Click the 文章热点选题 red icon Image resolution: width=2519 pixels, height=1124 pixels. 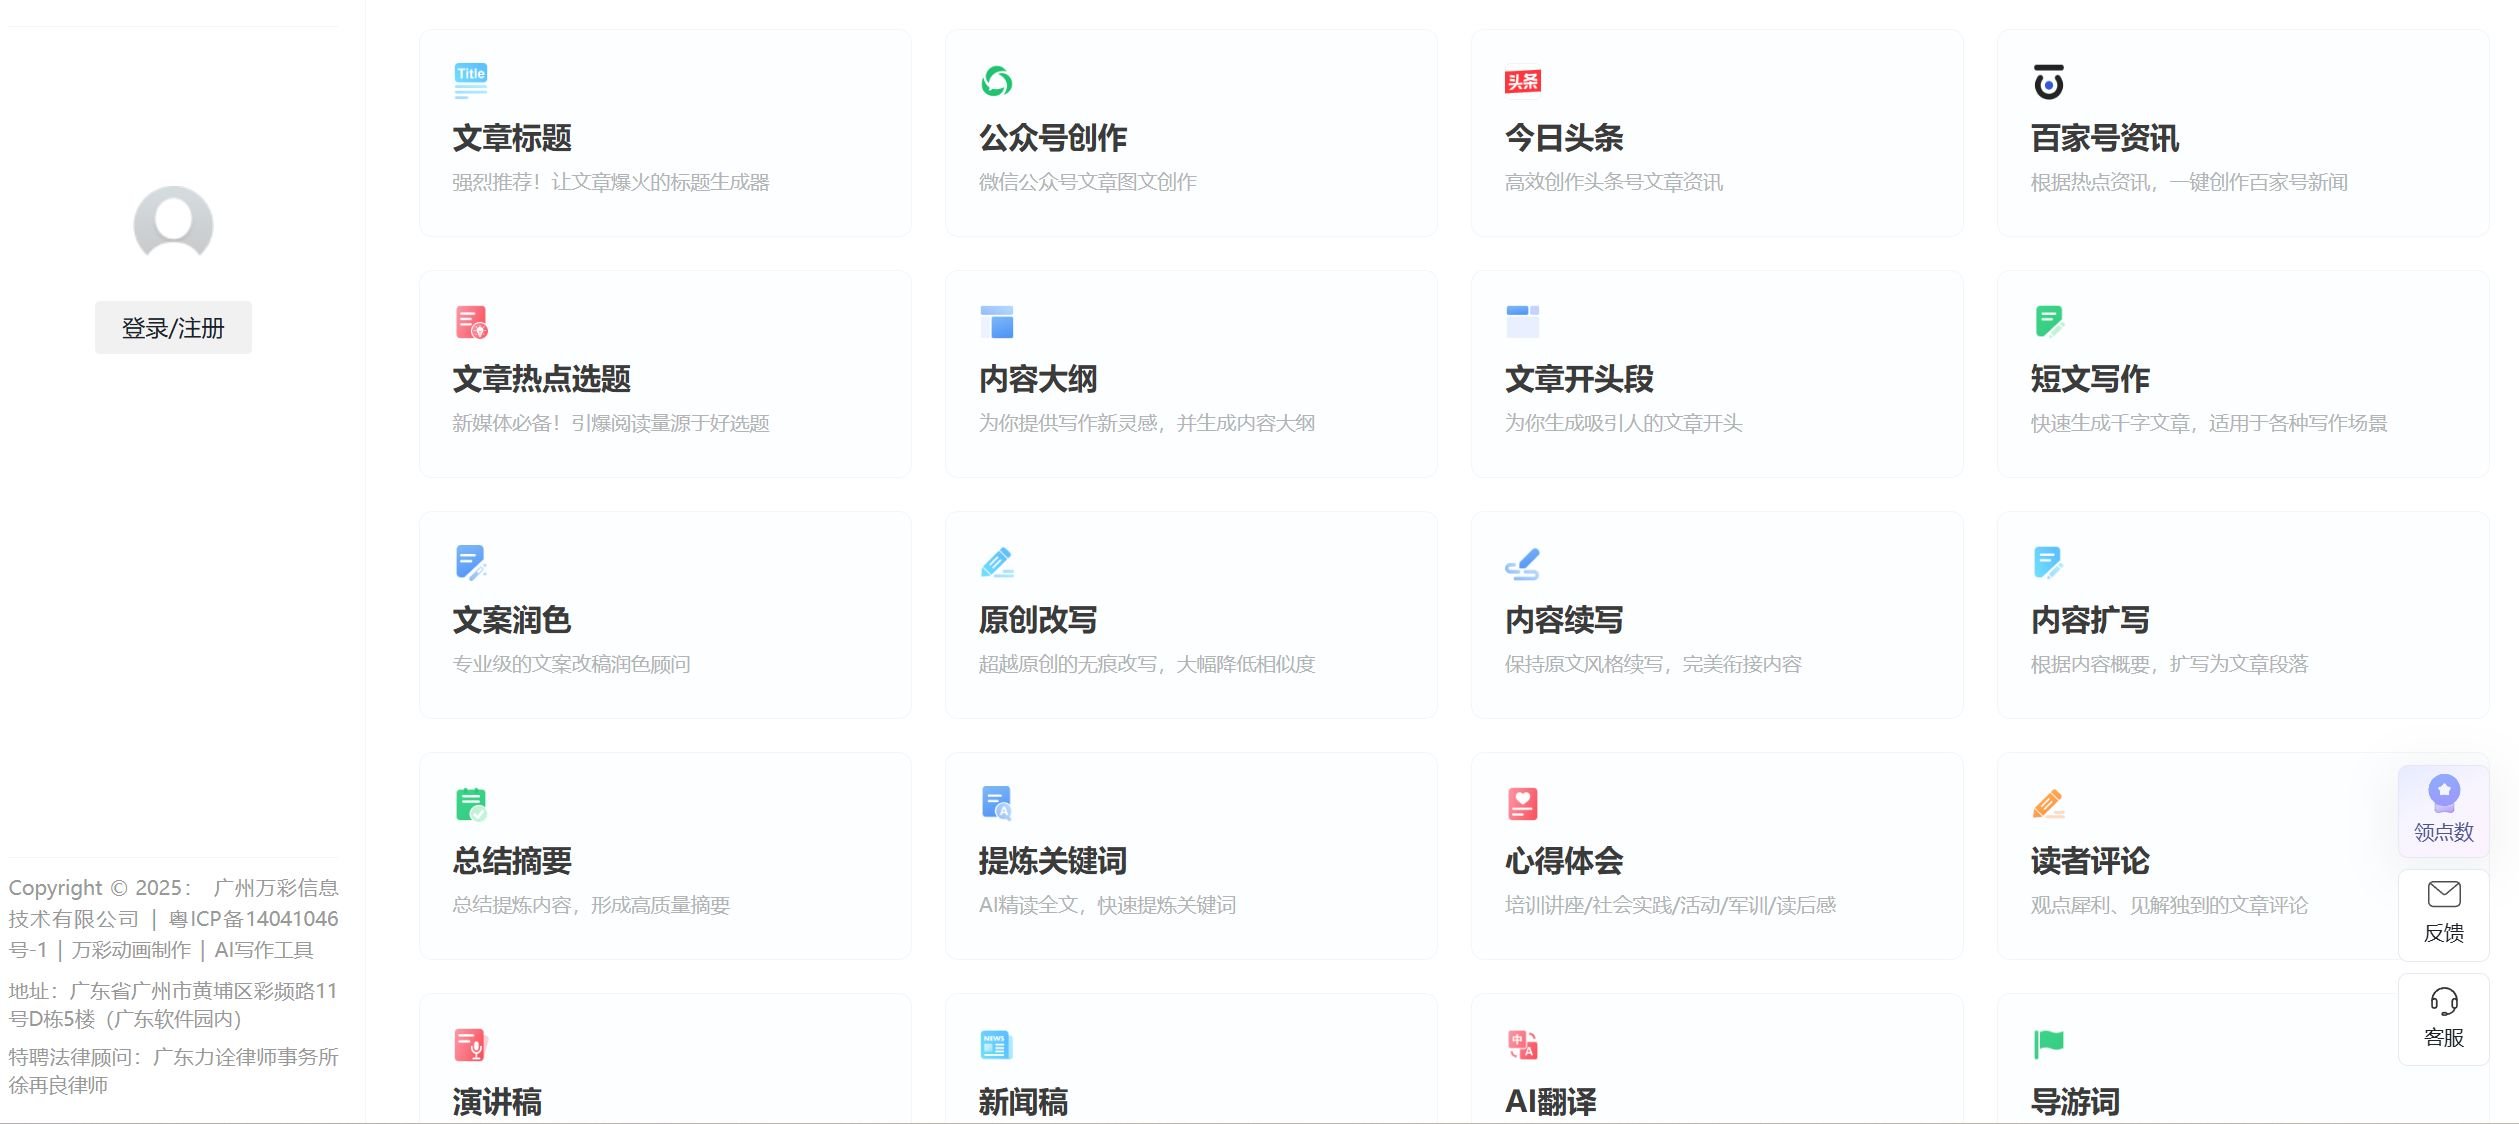pyautogui.click(x=471, y=322)
